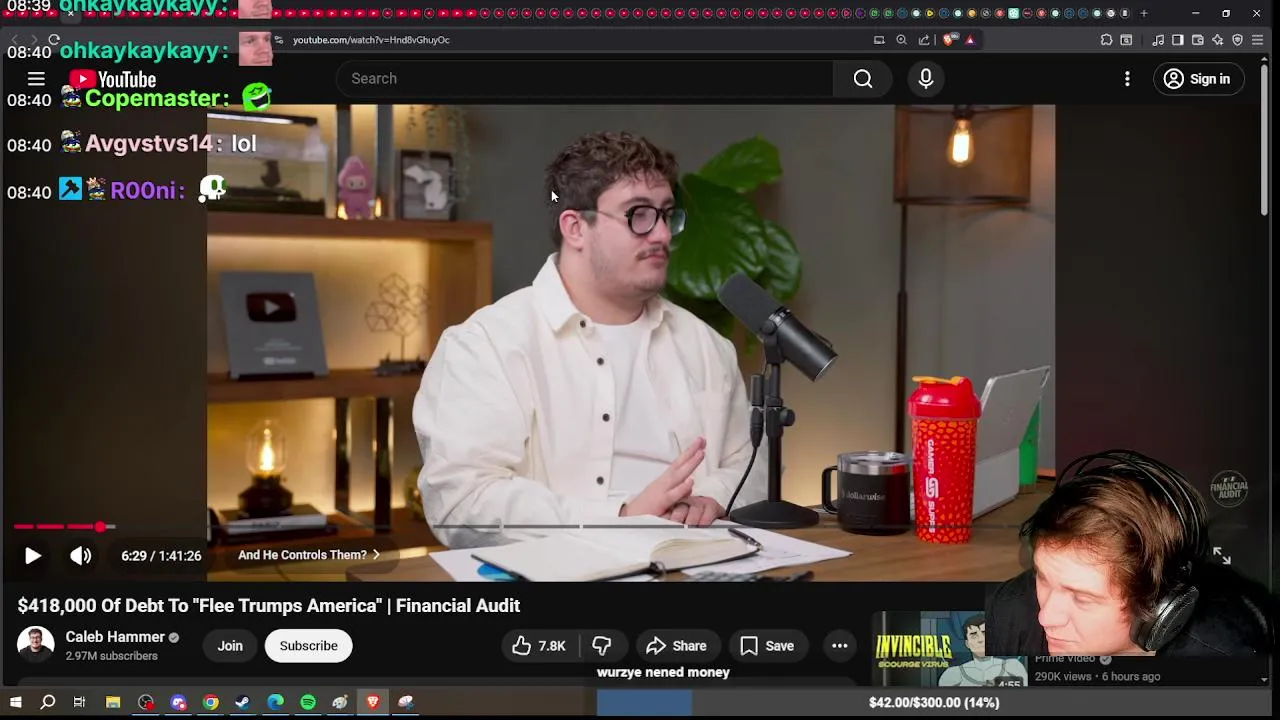Screen dimensions: 1280x720
Task: Click the zoom magnifier icon in address bar
Action: pos(901,40)
